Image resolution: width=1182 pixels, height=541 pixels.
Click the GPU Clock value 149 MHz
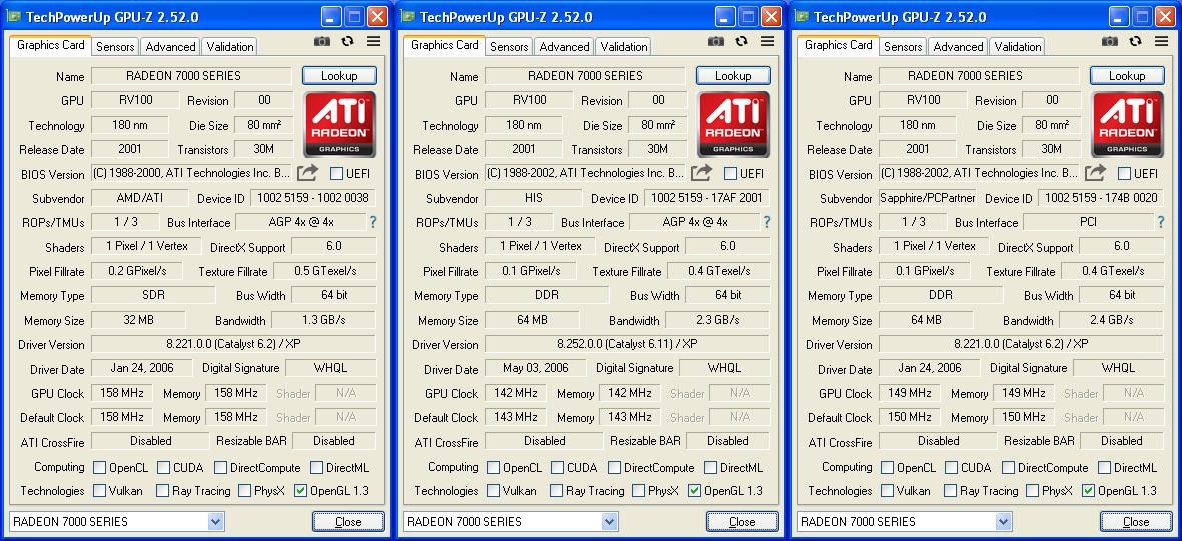pyautogui.click(x=910, y=393)
